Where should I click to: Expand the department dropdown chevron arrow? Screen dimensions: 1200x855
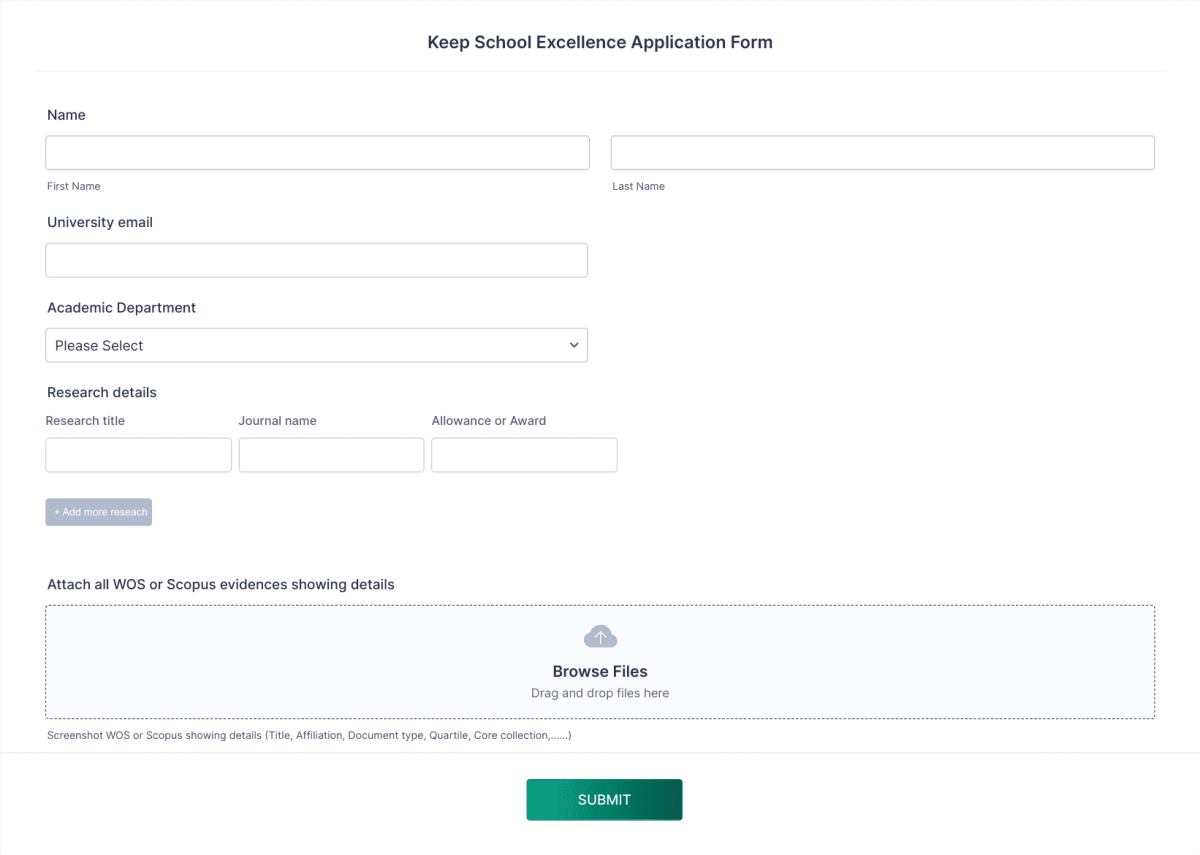[574, 344]
